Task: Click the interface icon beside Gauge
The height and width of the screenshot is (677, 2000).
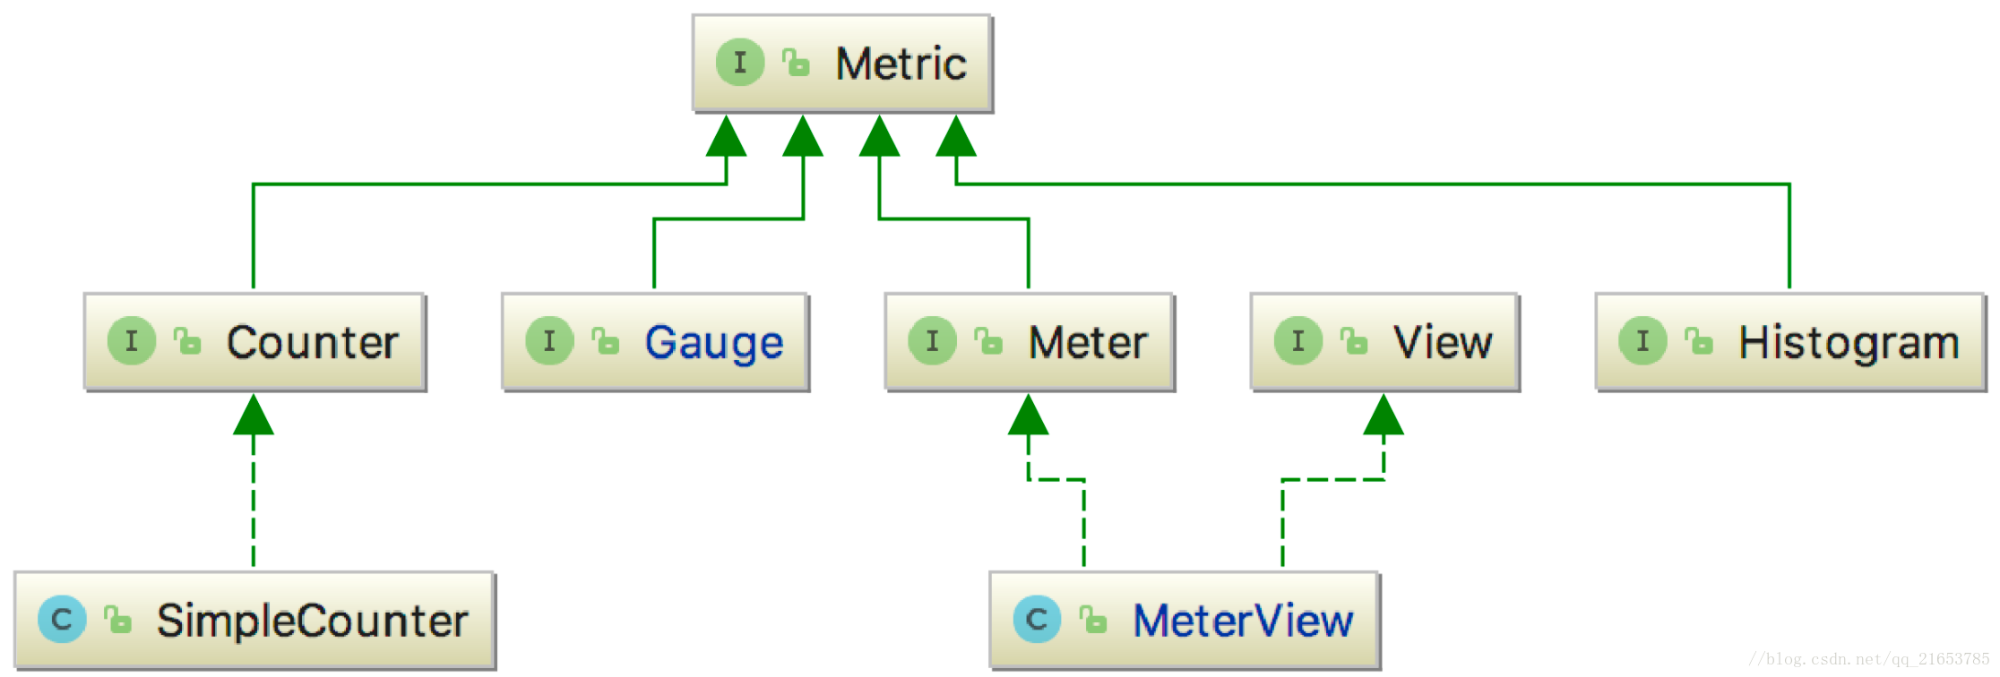Action: pyautogui.click(x=549, y=341)
